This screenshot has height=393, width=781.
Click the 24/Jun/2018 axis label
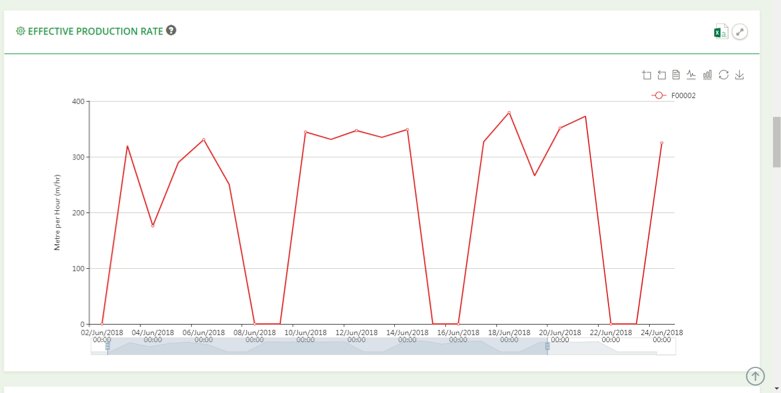coord(661,336)
